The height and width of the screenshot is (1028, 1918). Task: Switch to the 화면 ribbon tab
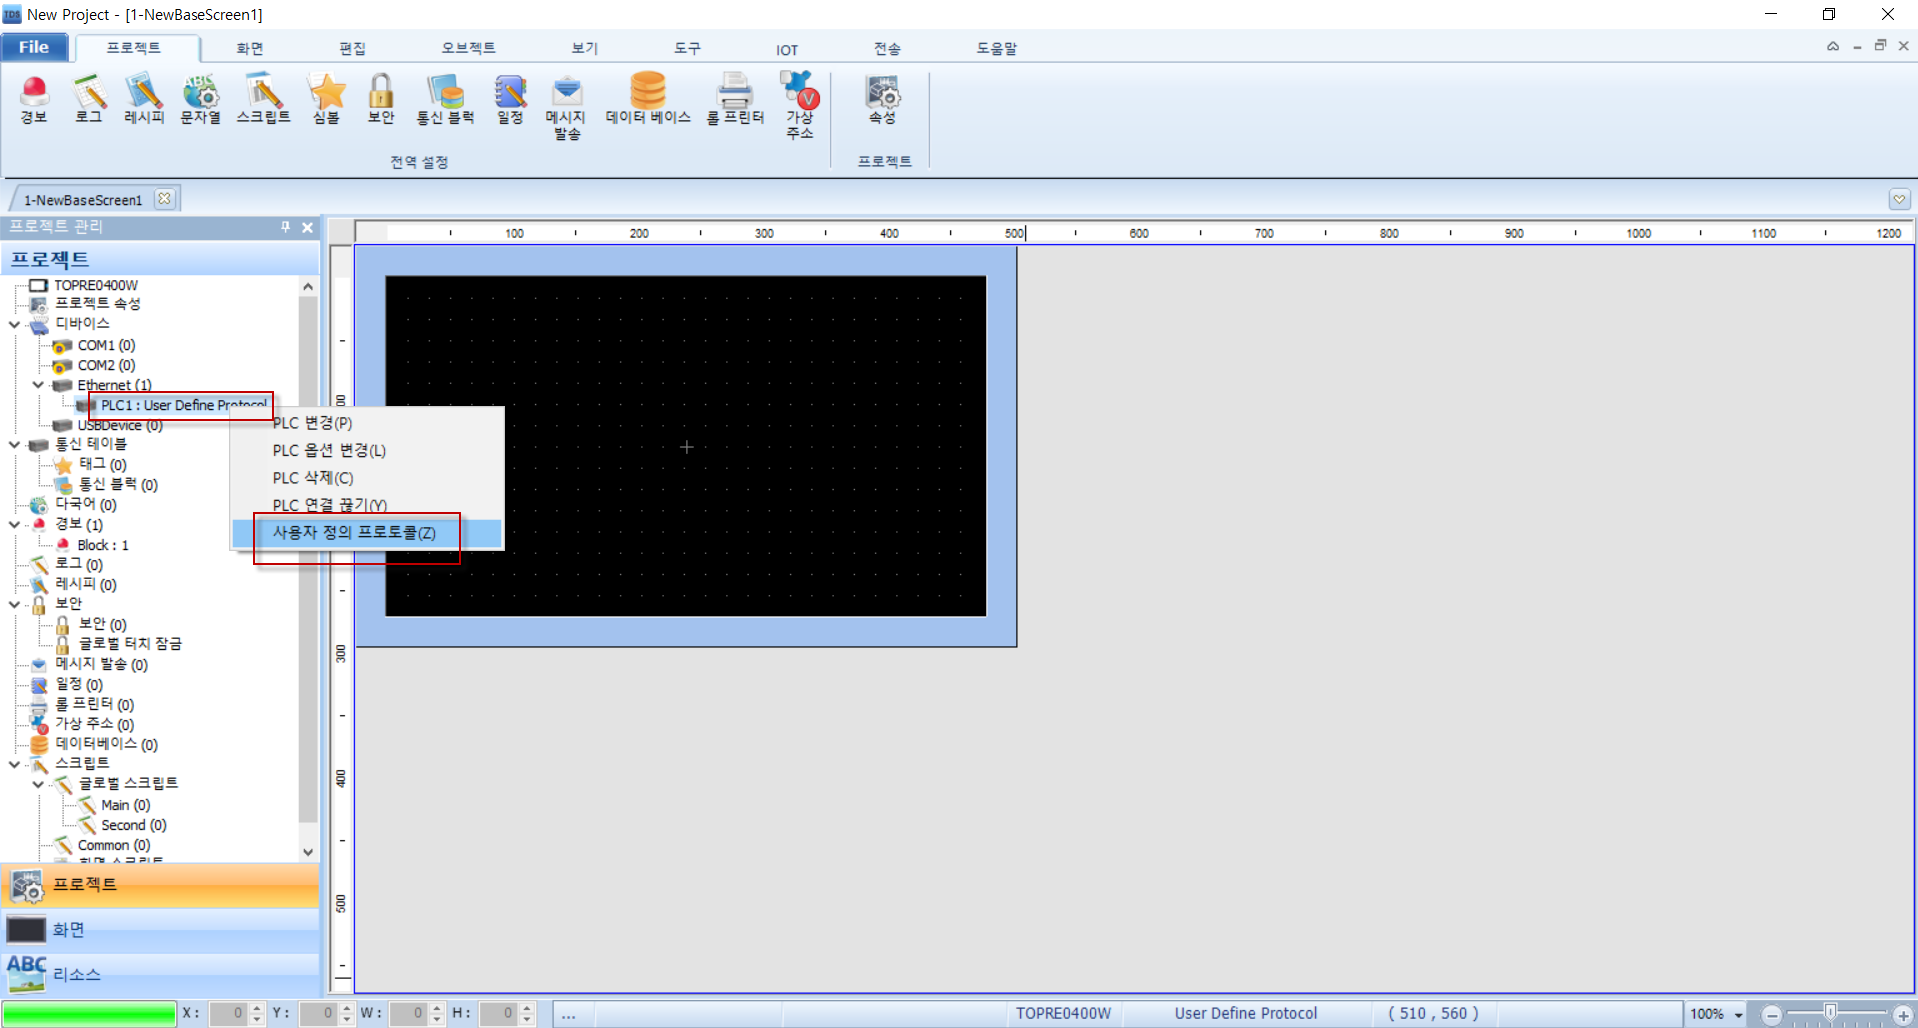click(250, 48)
